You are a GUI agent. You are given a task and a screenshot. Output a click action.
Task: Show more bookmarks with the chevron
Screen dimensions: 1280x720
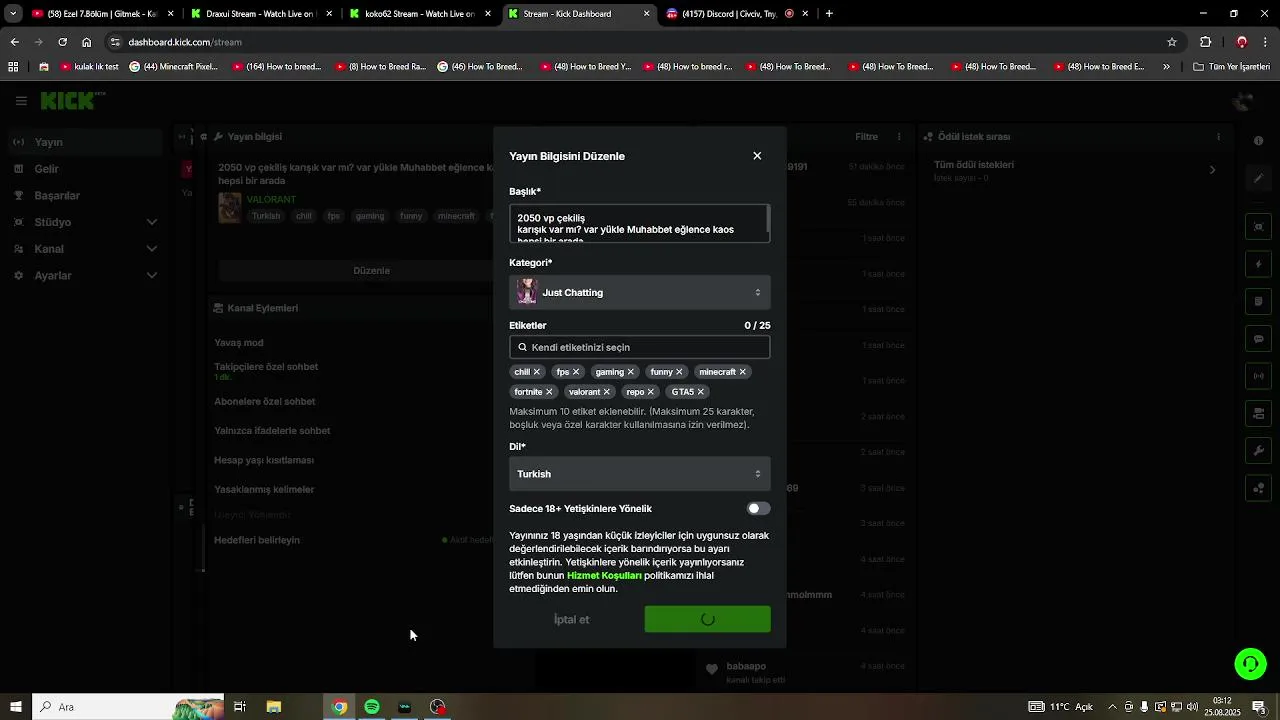[x=1166, y=67]
